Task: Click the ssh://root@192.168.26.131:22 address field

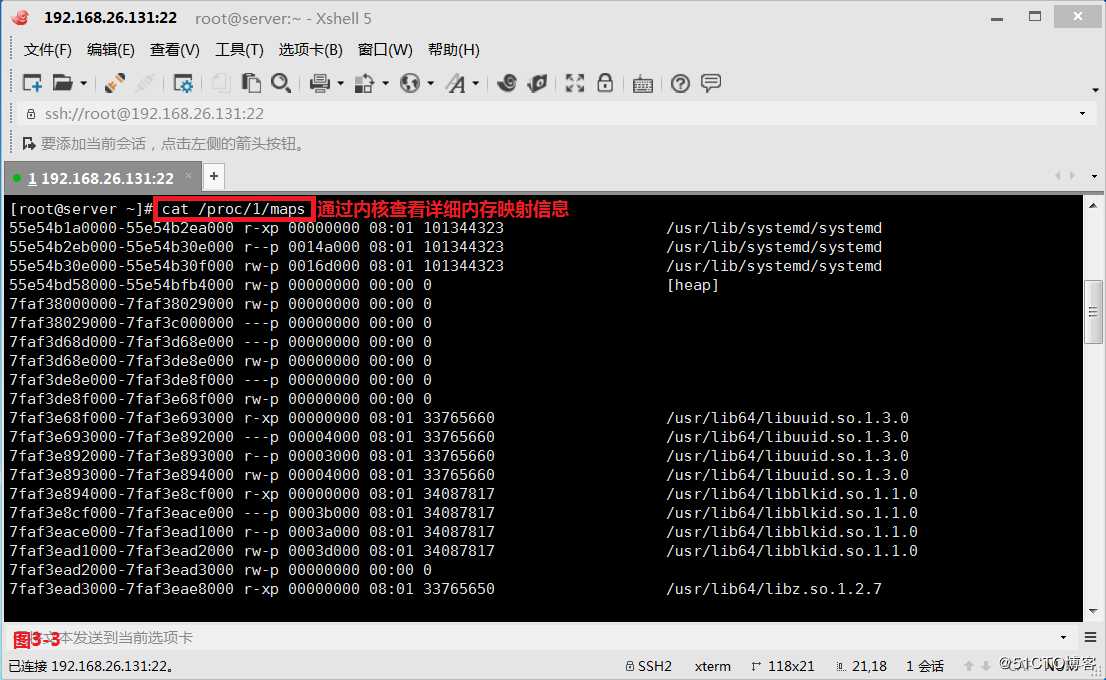Action: click(550, 114)
